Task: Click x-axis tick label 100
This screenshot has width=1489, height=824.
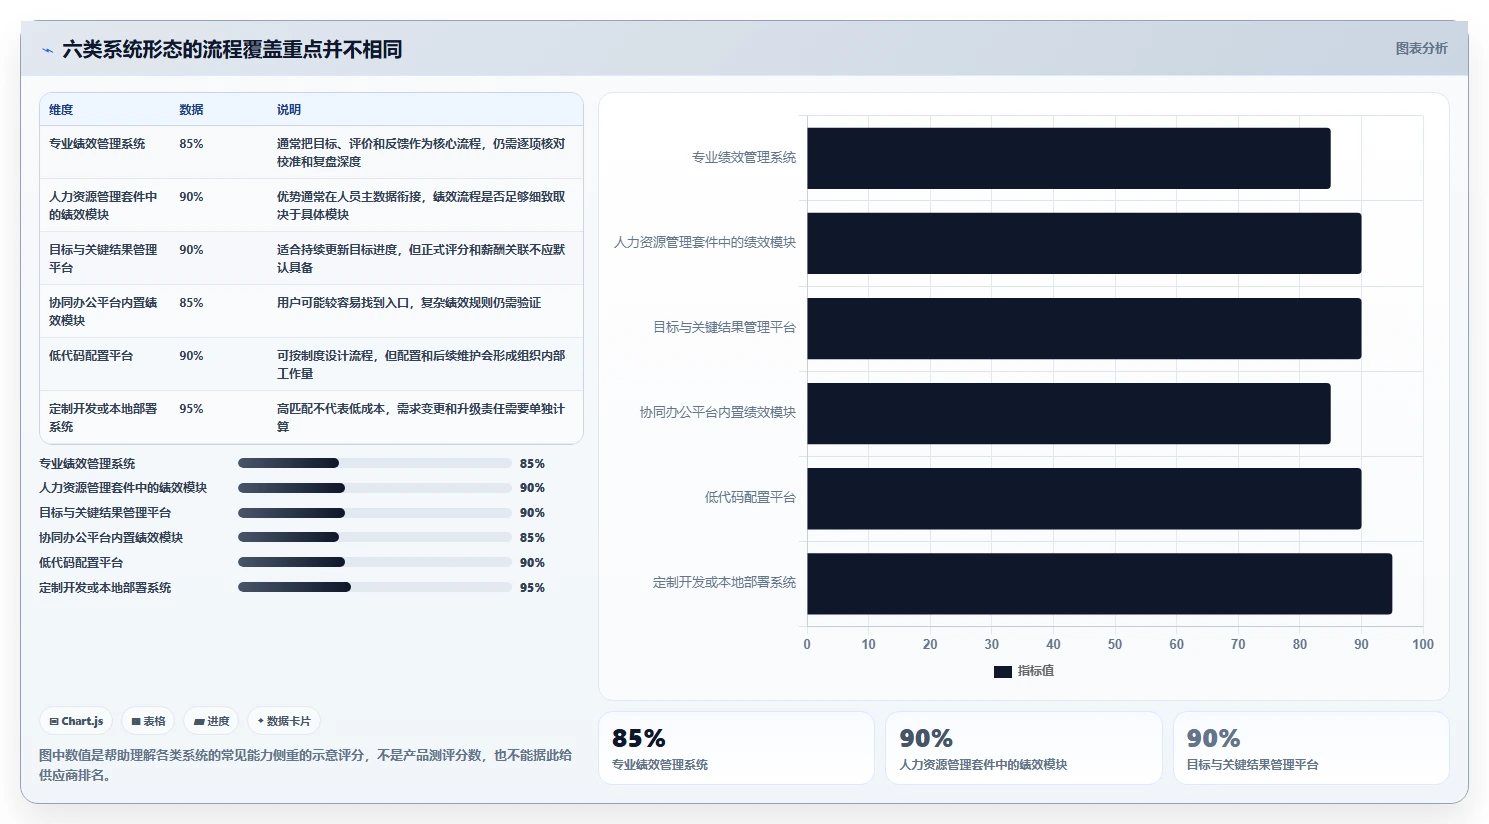Action: (1423, 644)
